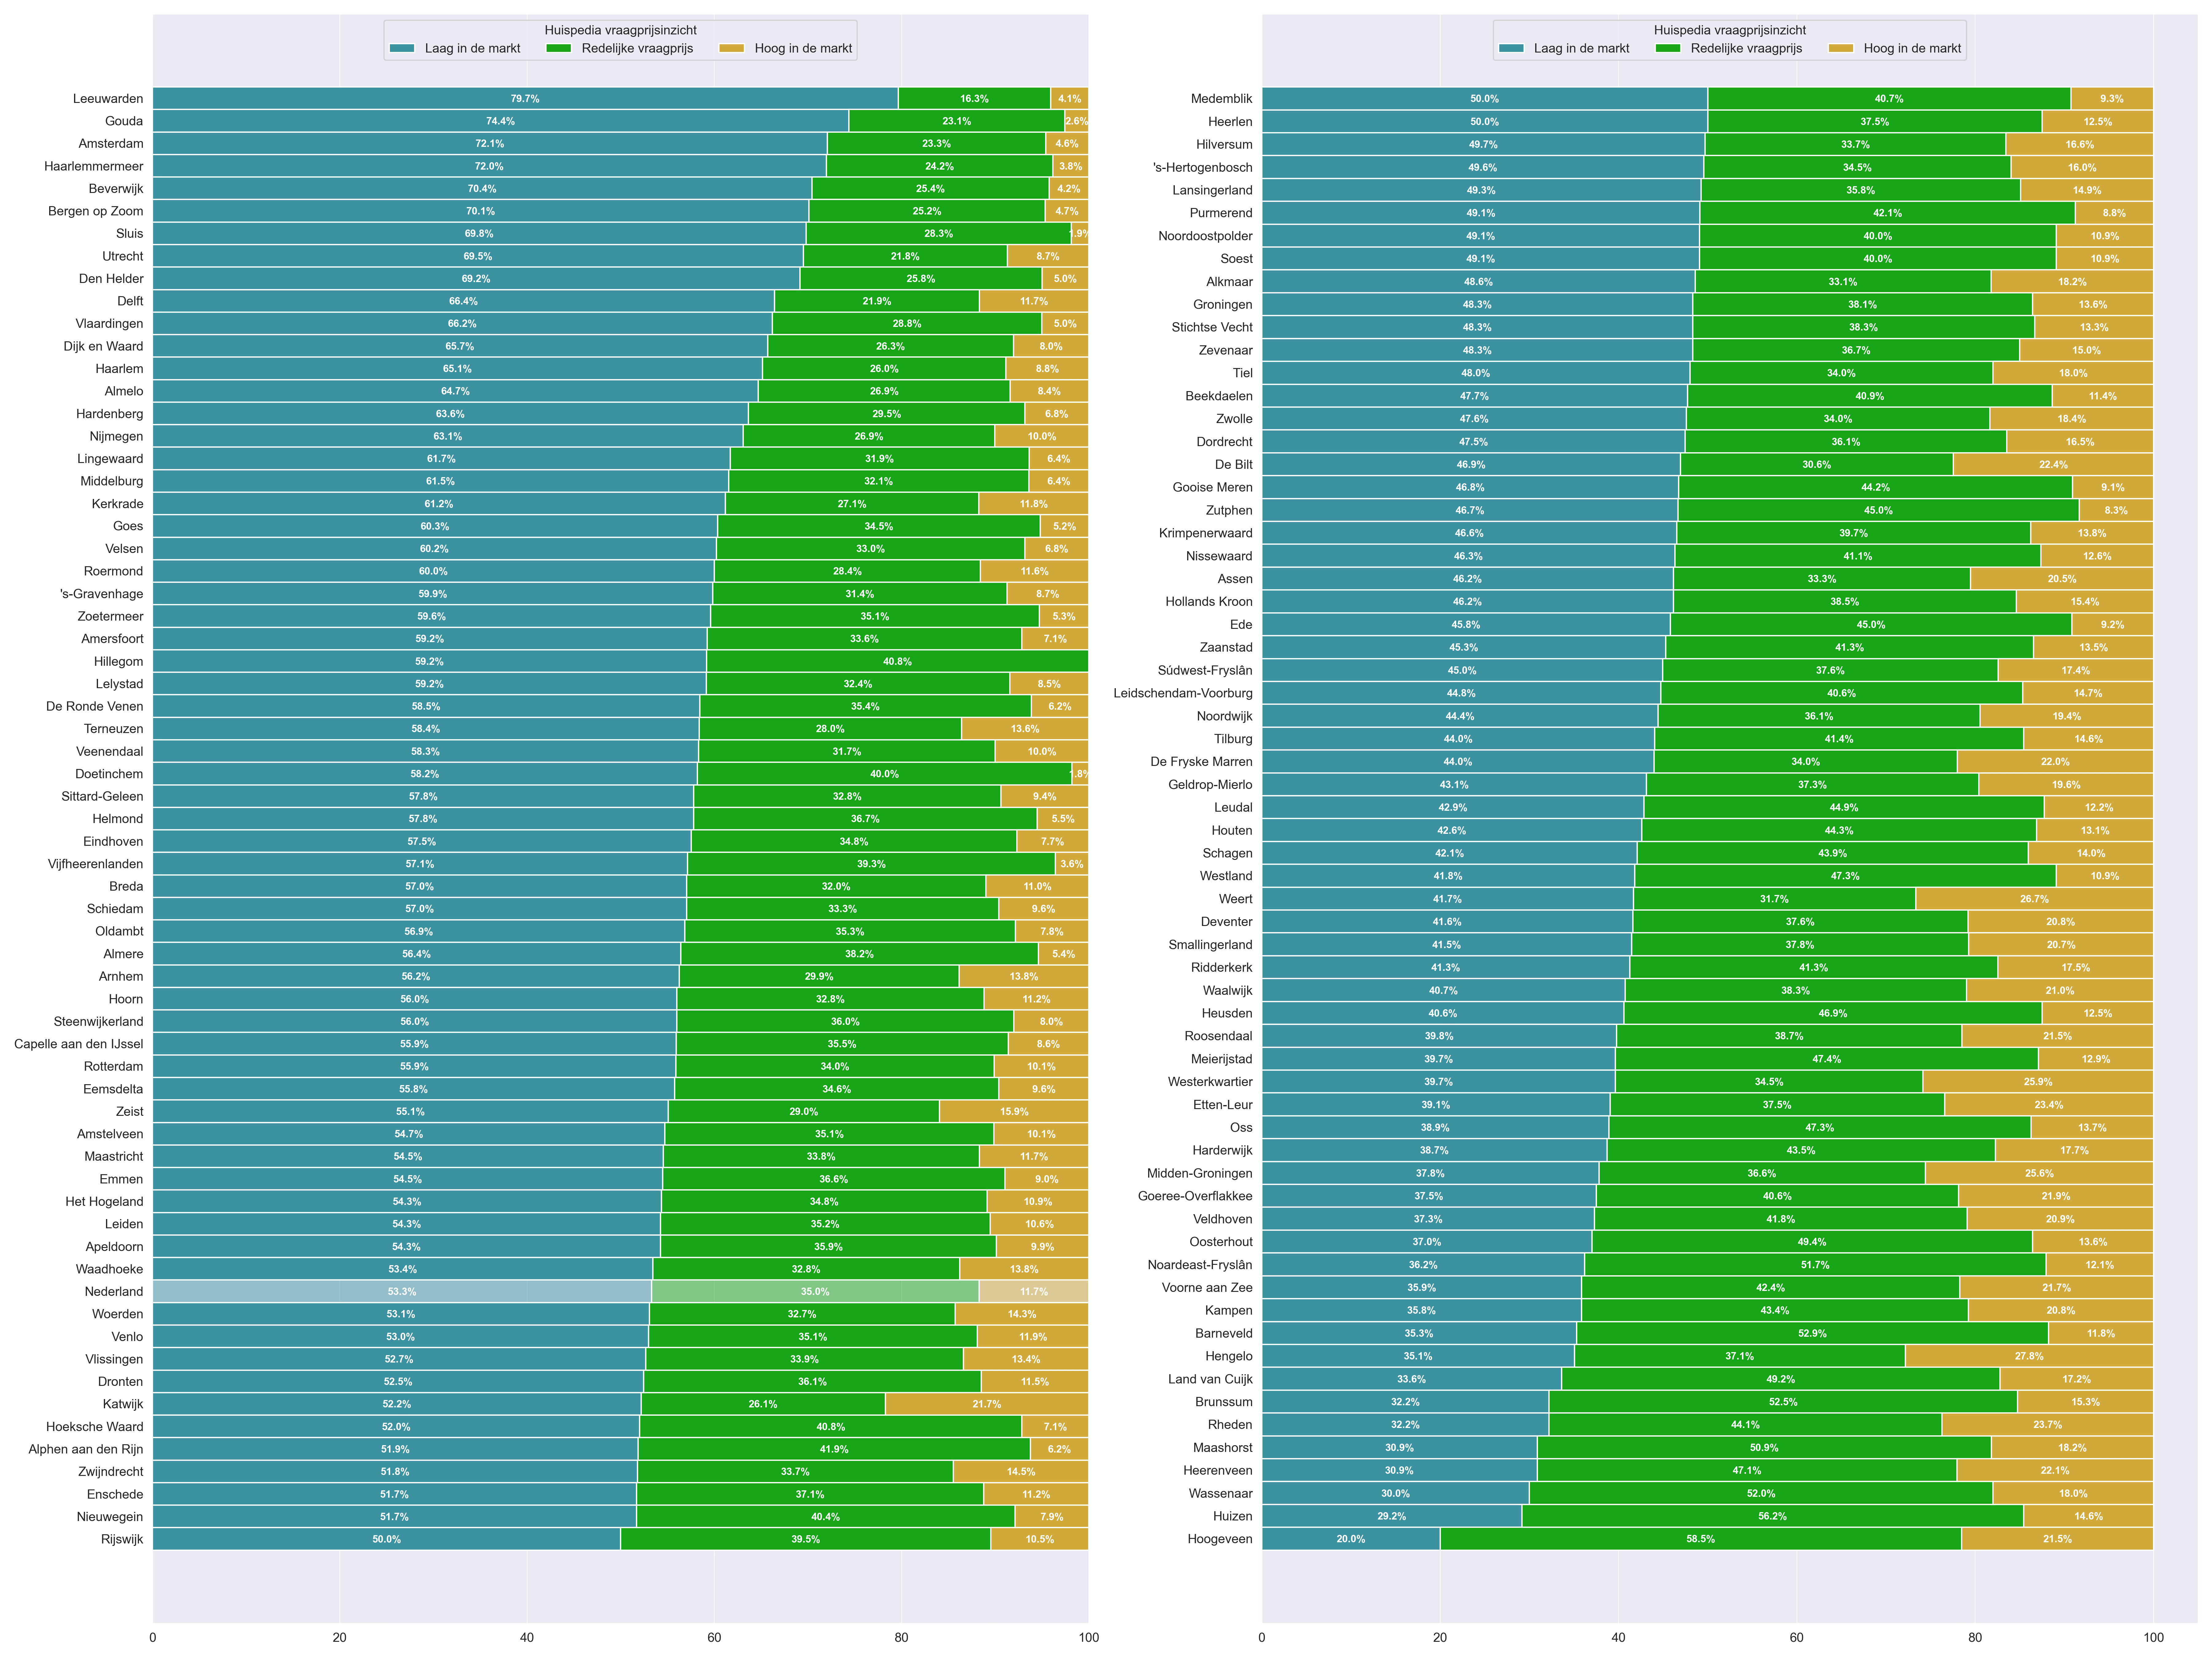Click Hengelo's 27.8% yellow segment
Viewport: 2212px width, 1659px height.
tap(2029, 1356)
